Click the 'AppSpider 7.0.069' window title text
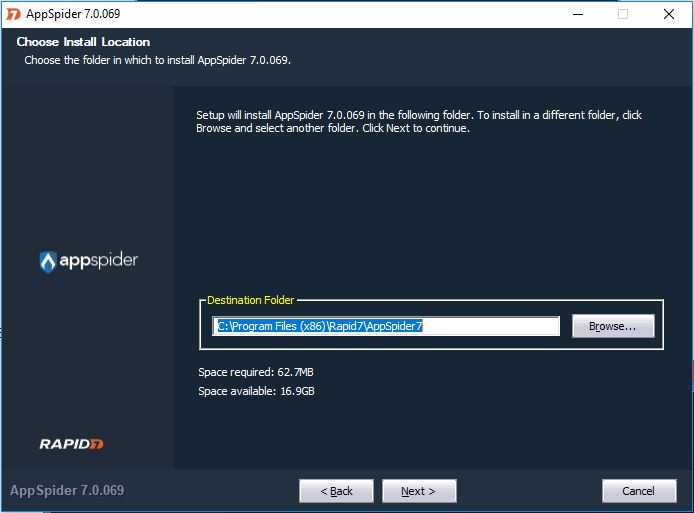 [73, 14]
